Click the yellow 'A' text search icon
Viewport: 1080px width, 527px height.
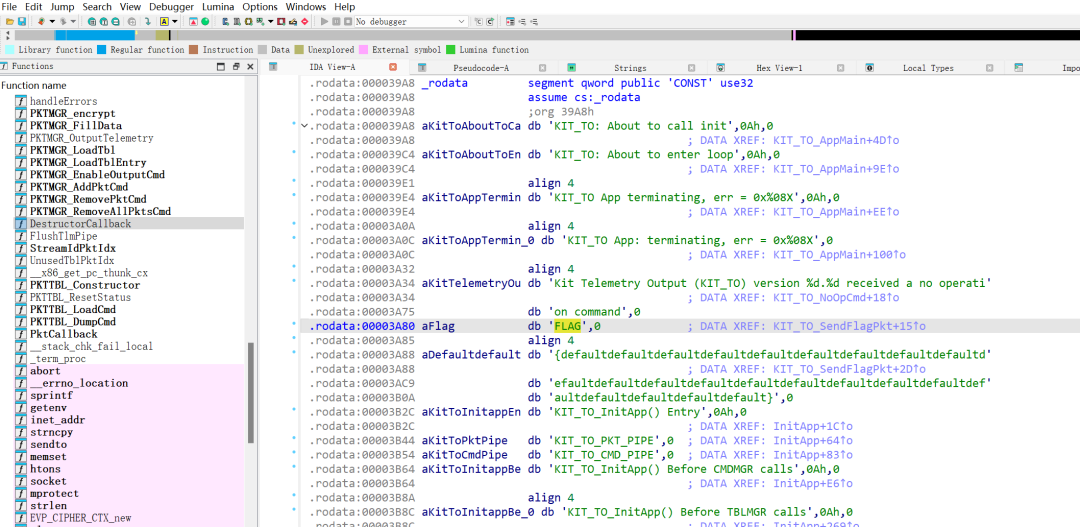click(164, 21)
